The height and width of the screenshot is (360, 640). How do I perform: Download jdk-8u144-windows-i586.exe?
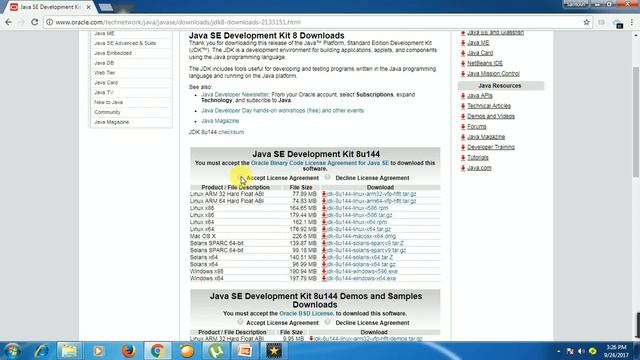point(362,271)
